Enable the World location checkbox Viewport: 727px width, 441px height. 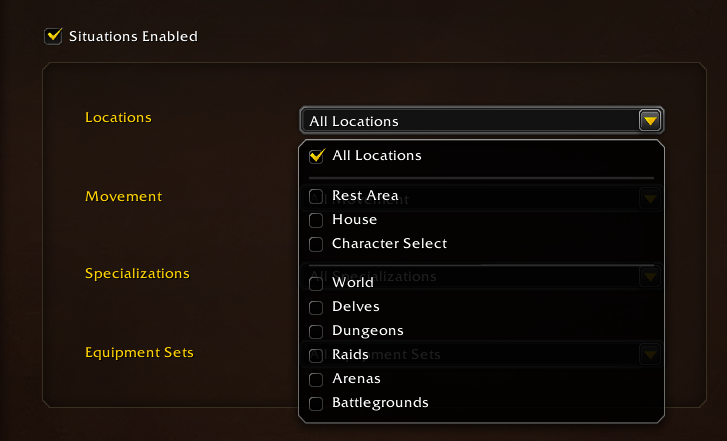tap(316, 283)
